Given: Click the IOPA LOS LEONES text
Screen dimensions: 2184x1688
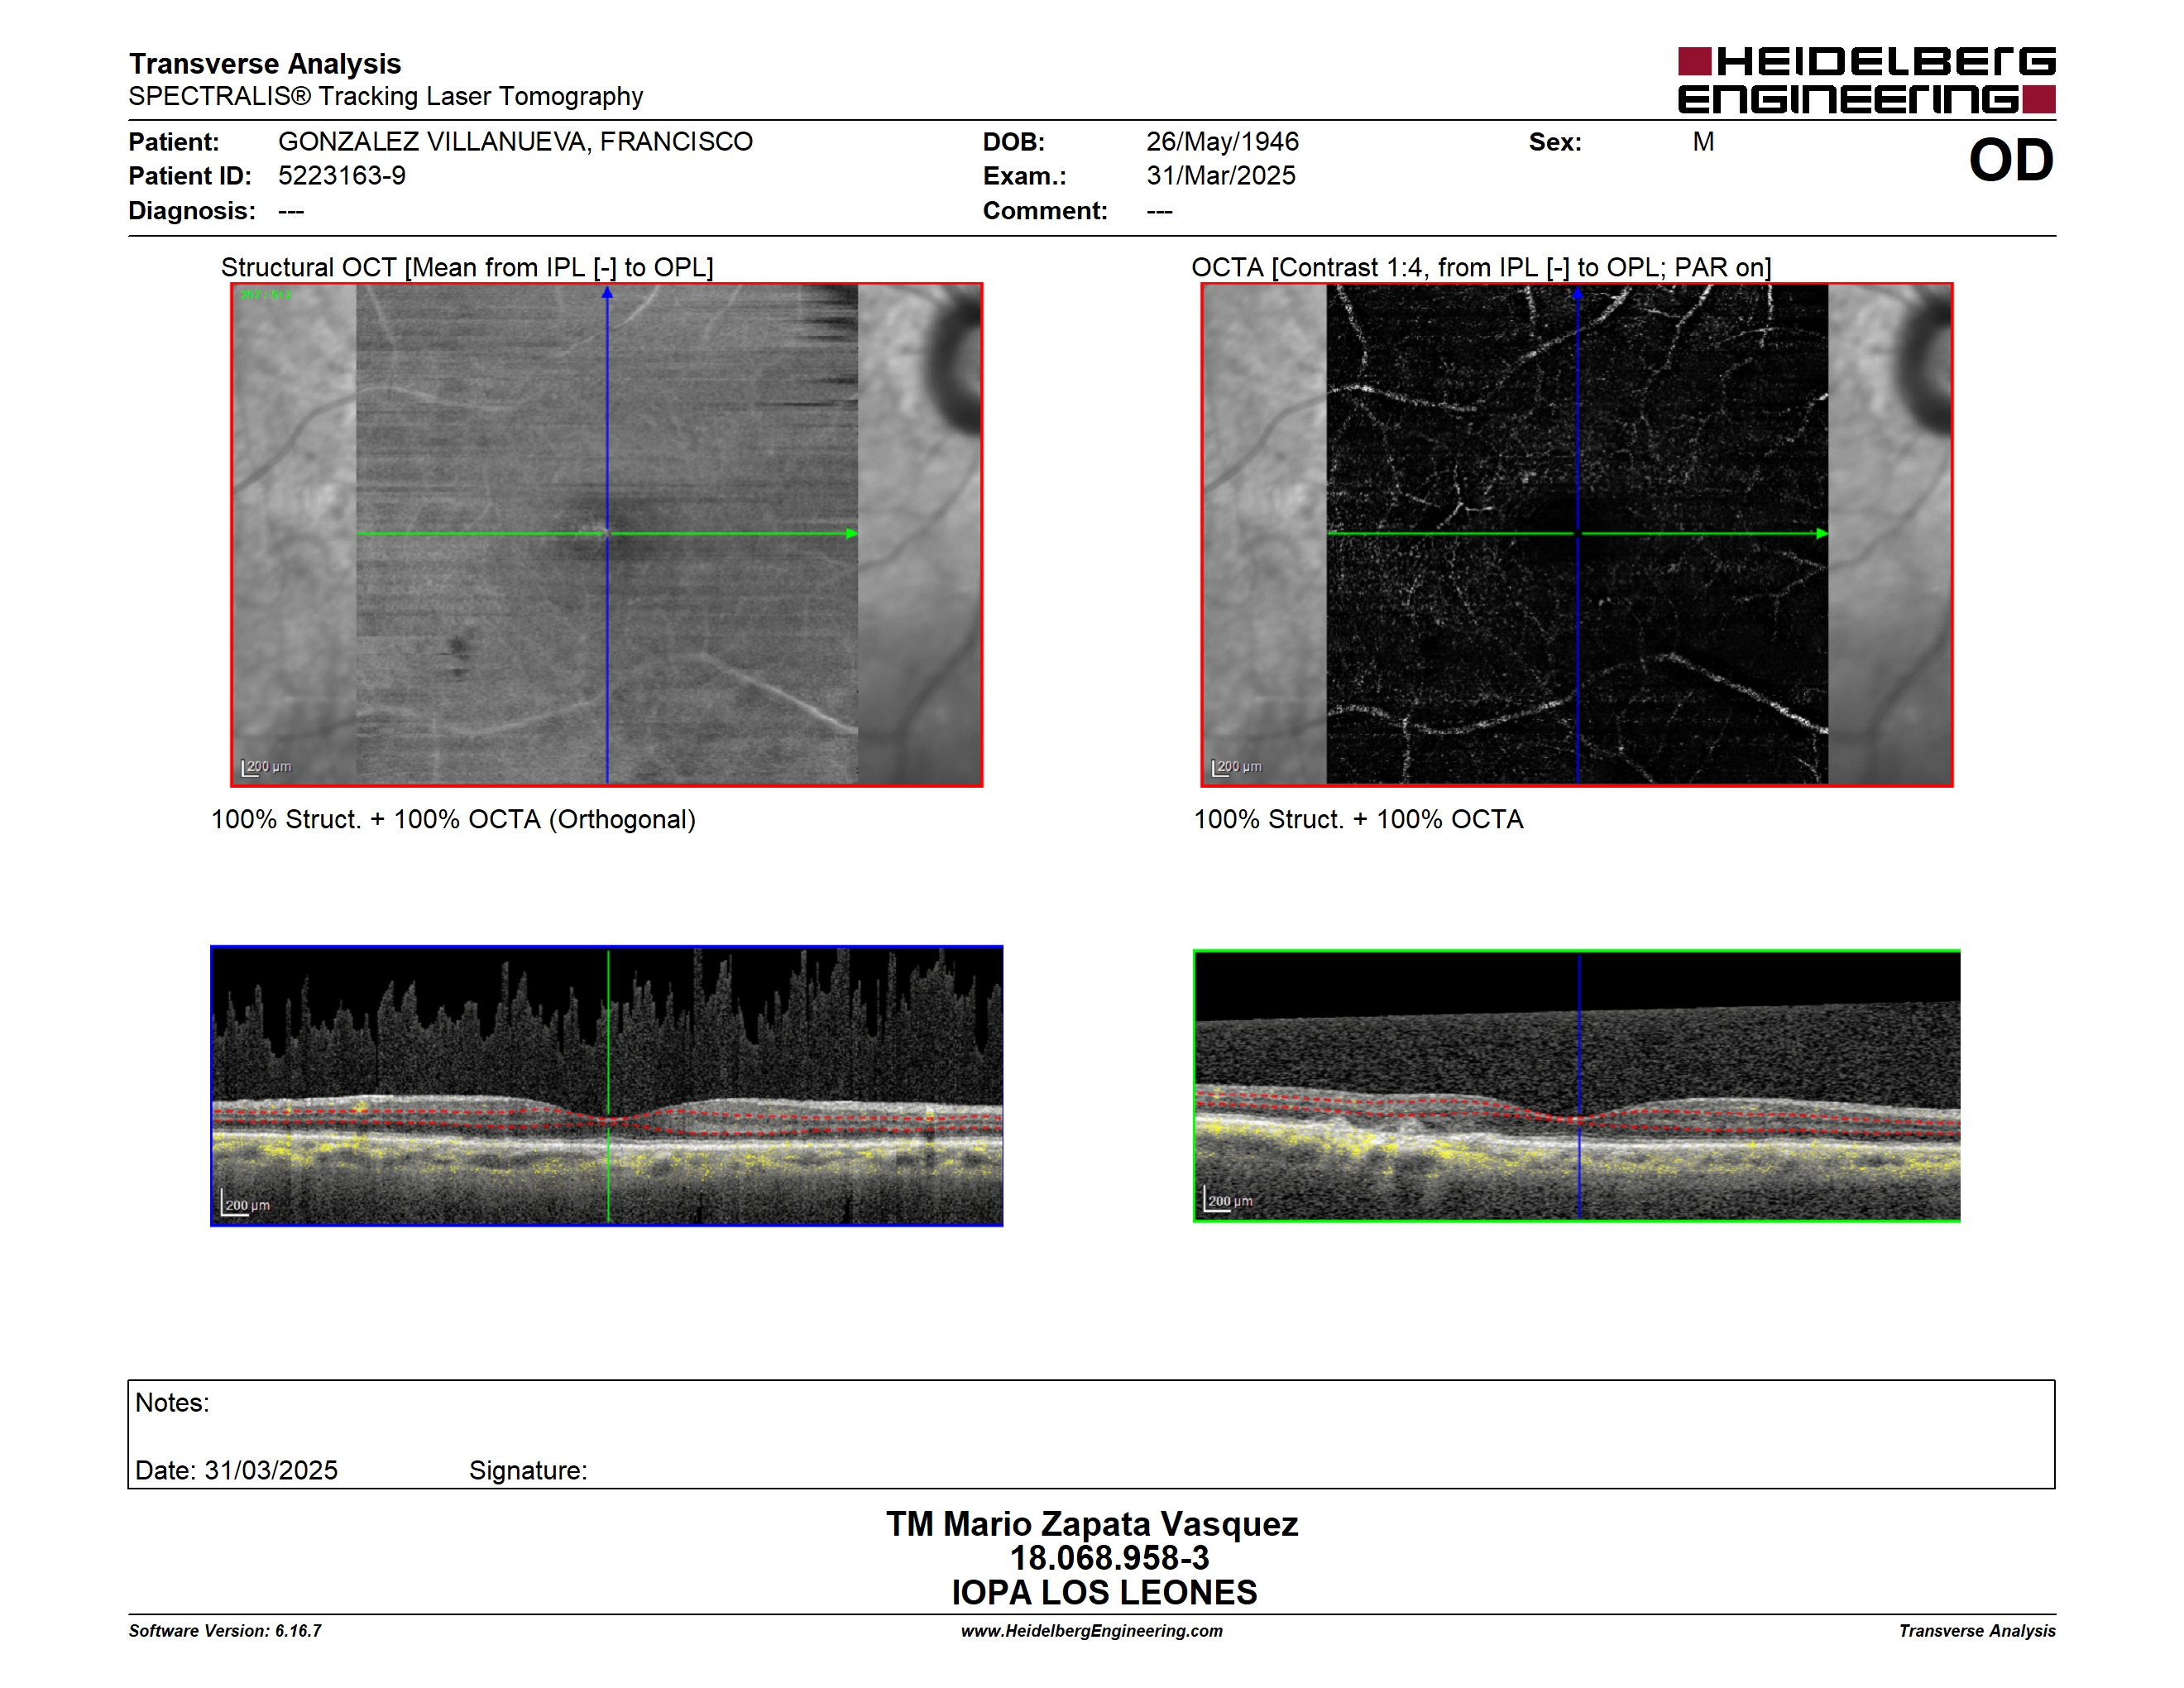Looking at the screenshot, I should (x=1104, y=1592).
